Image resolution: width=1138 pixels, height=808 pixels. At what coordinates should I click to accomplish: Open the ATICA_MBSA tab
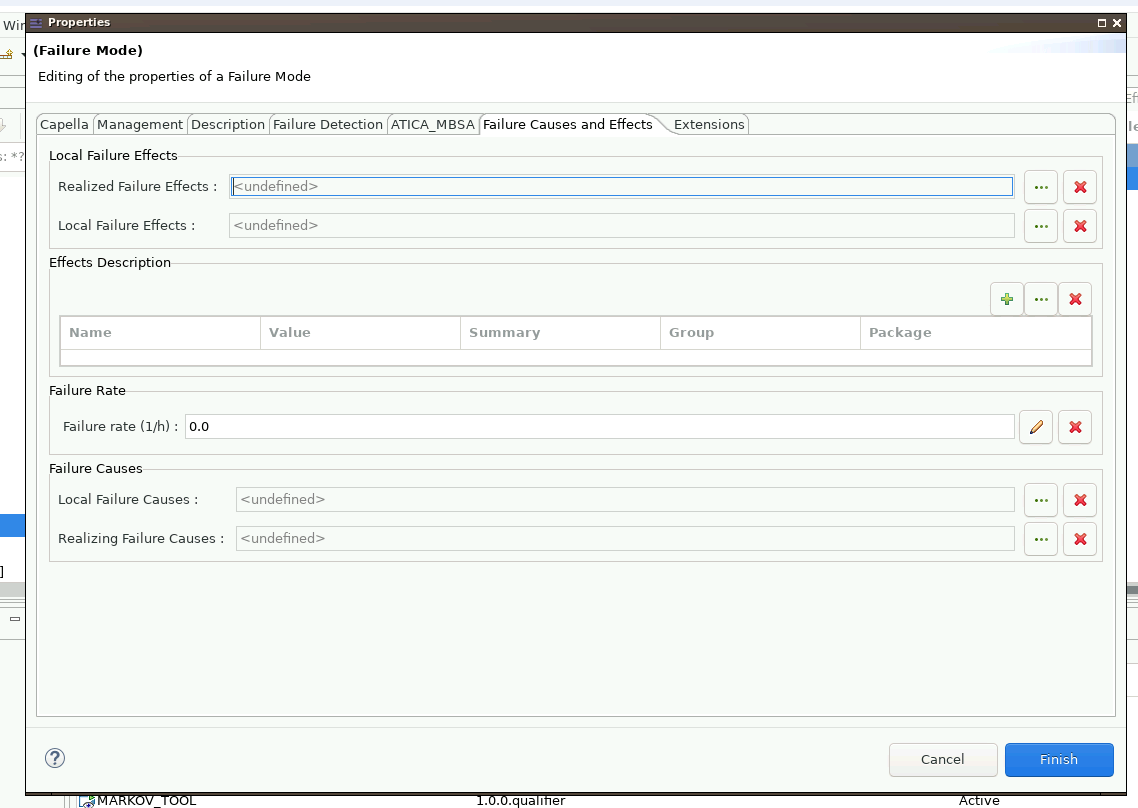[433, 124]
